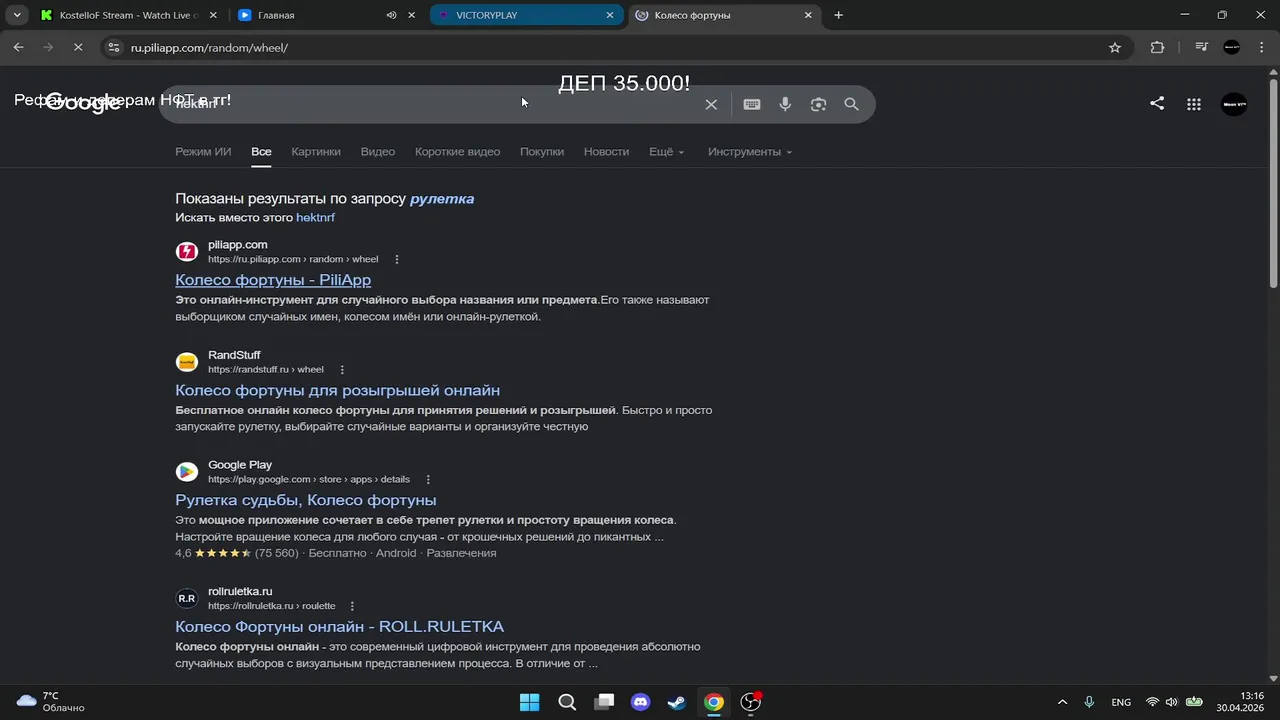Select the Картинки results tab
Viewport: 1280px width, 720px height.
[x=316, y=152]
